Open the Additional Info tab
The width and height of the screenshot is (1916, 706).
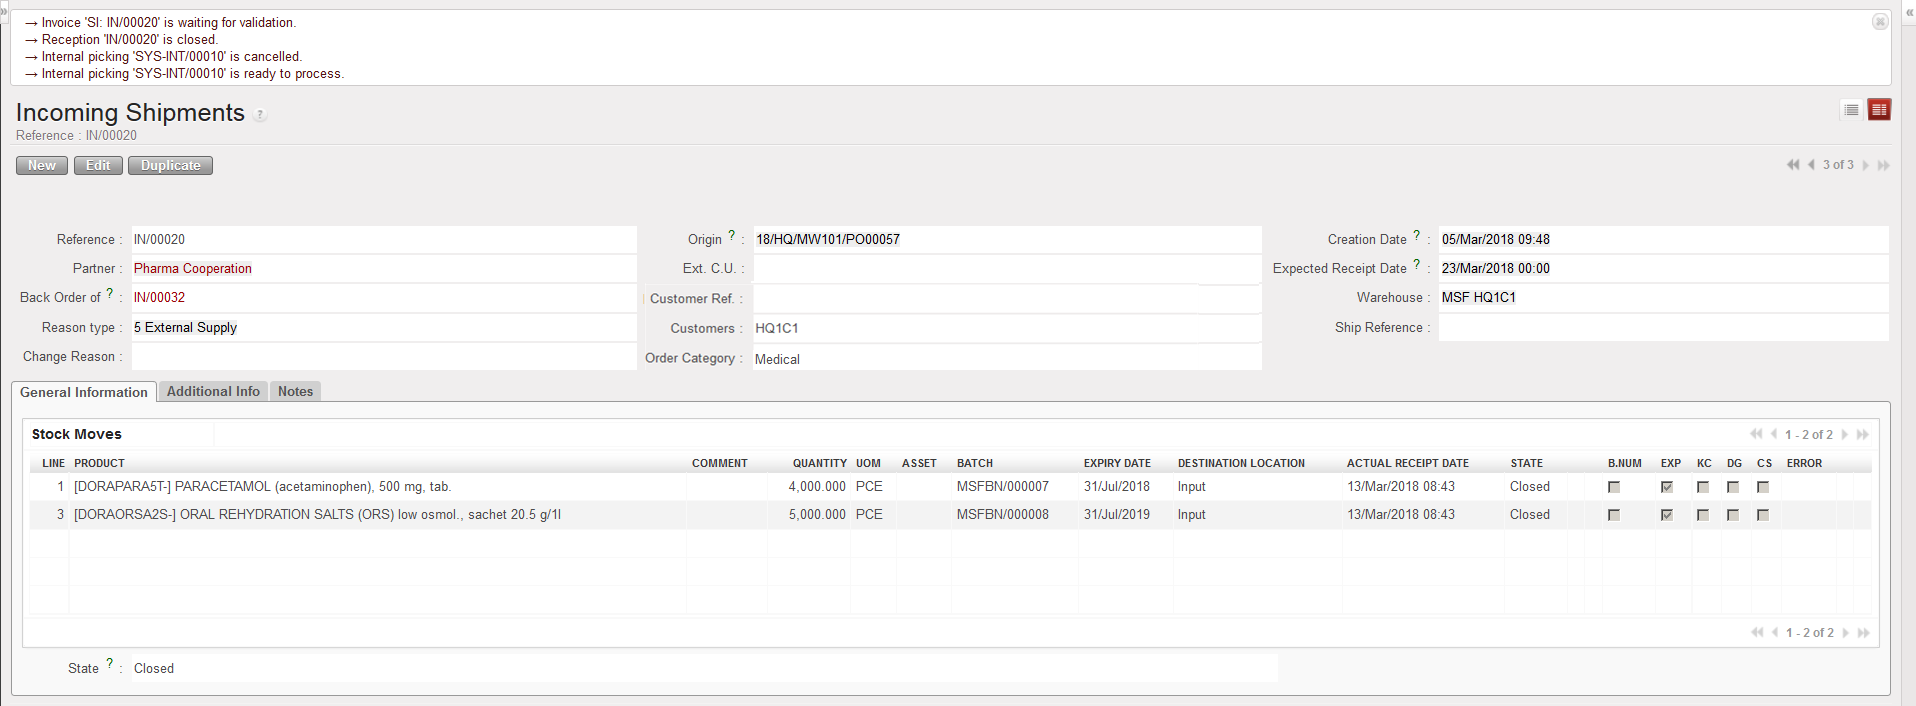pos(213,392)
